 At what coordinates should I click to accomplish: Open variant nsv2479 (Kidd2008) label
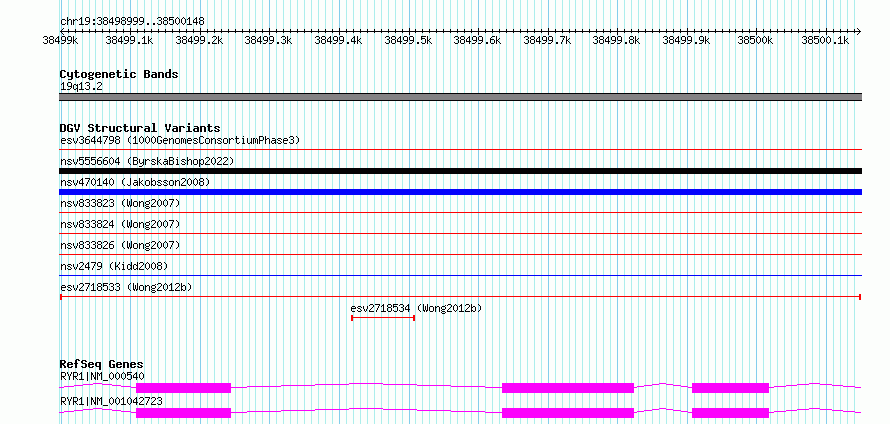114,266
